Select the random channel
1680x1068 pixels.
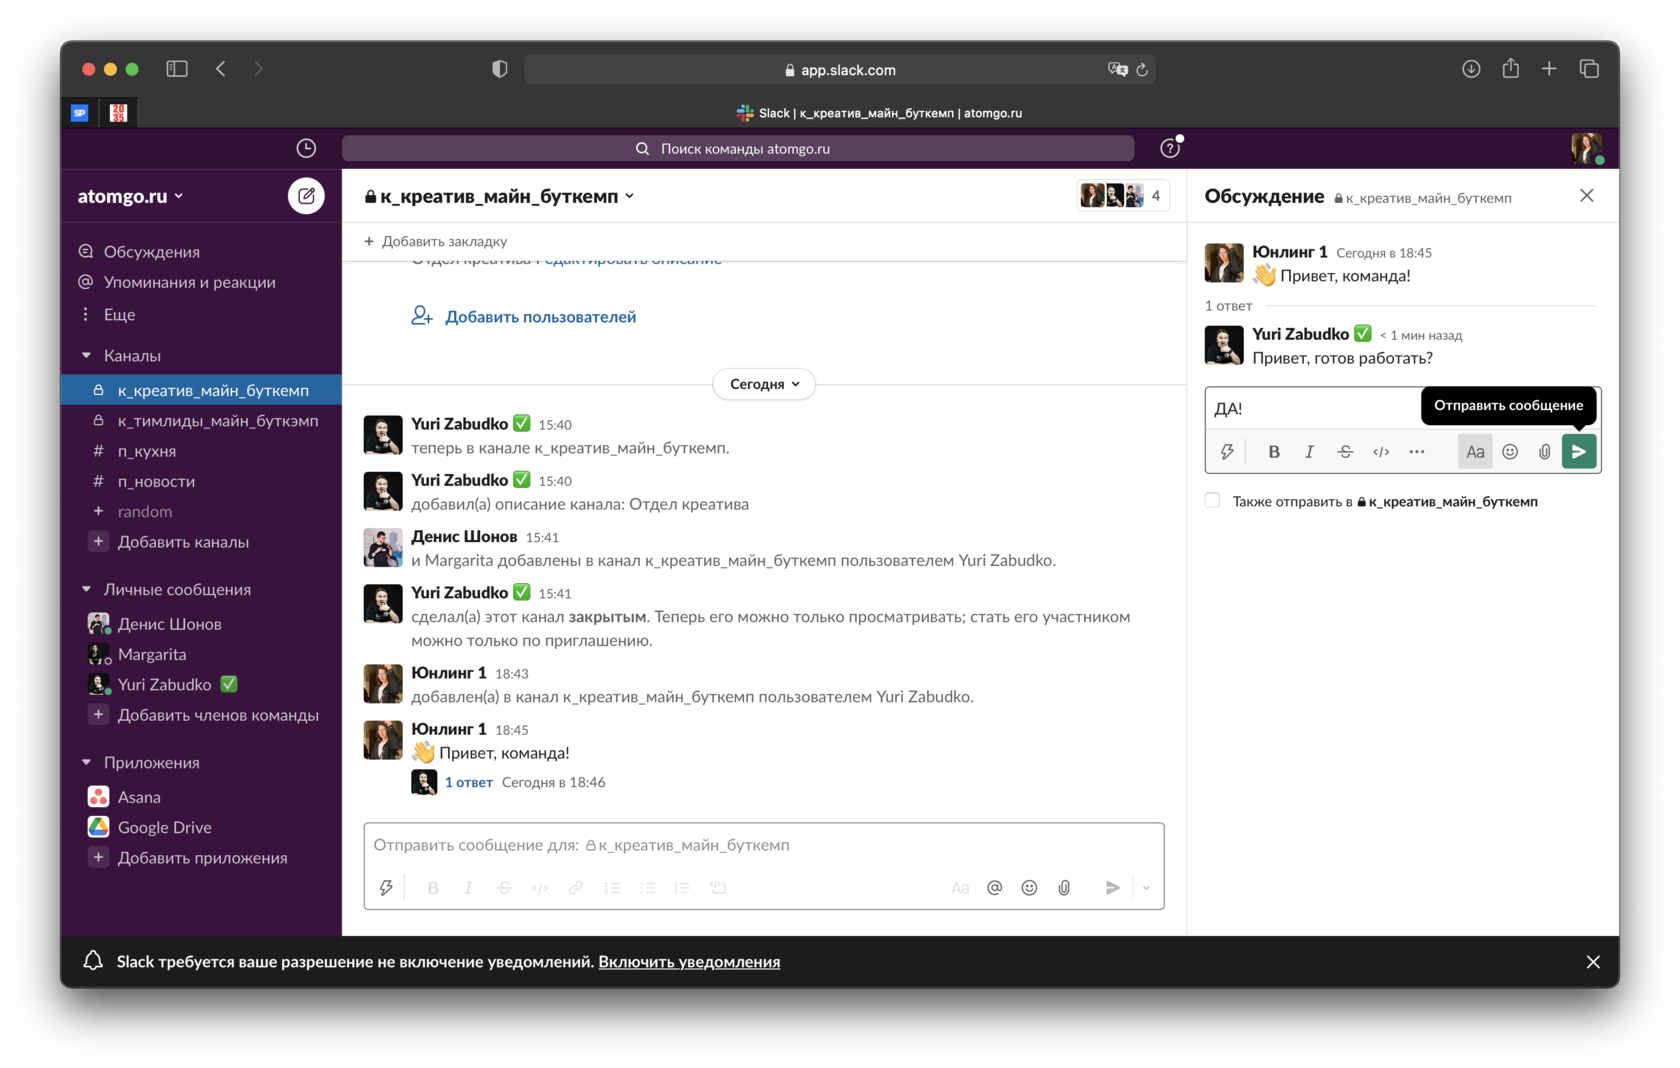tap(201, 512)
